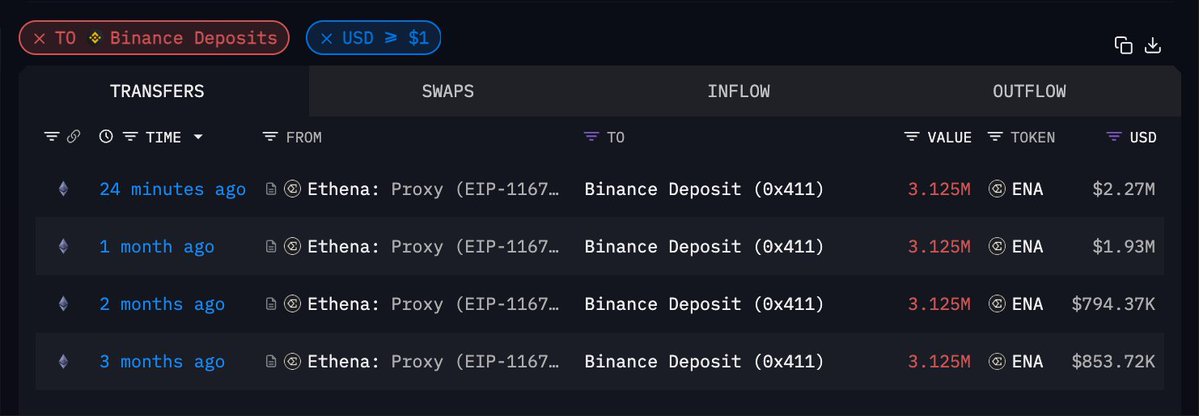This screenshot has height=416, width=1199.
Task: Open the TO column filter
Action: tap(591, 137)
